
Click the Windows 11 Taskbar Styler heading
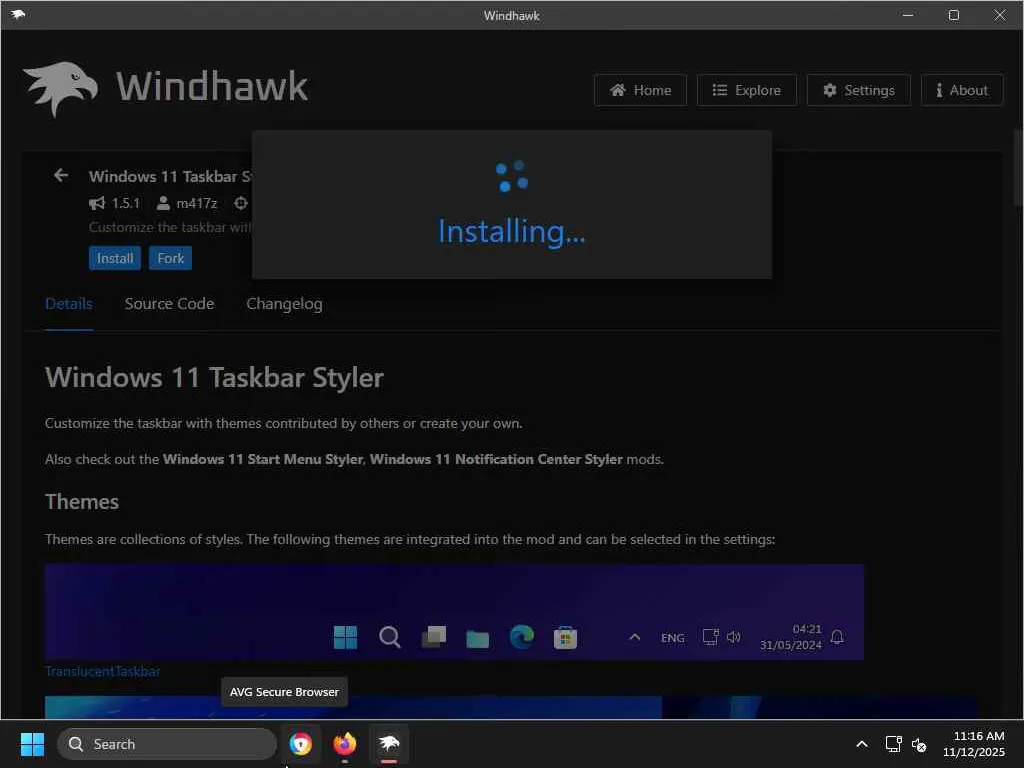[x=214, y=377]
